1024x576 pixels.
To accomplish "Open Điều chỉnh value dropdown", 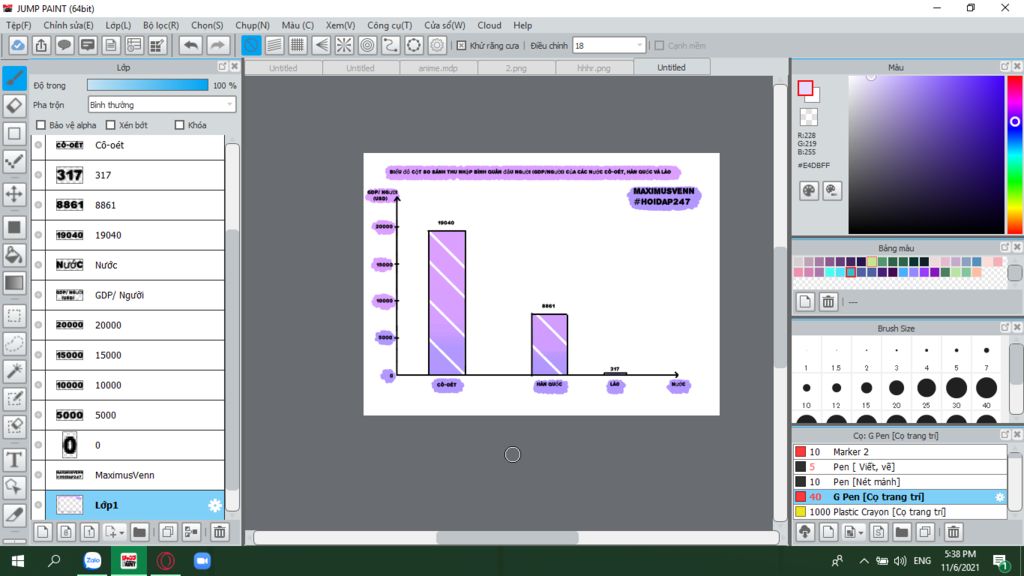I will click(x=609, y=46).
